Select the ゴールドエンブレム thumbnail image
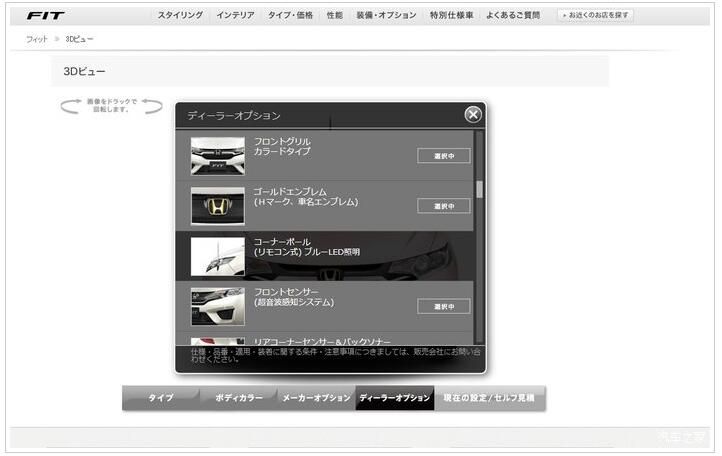722x456 pixels. 218,206
